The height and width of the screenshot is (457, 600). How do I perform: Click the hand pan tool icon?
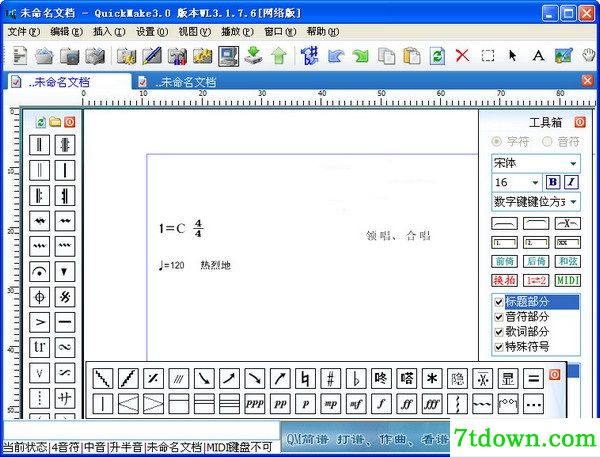[x=589, y=56]
